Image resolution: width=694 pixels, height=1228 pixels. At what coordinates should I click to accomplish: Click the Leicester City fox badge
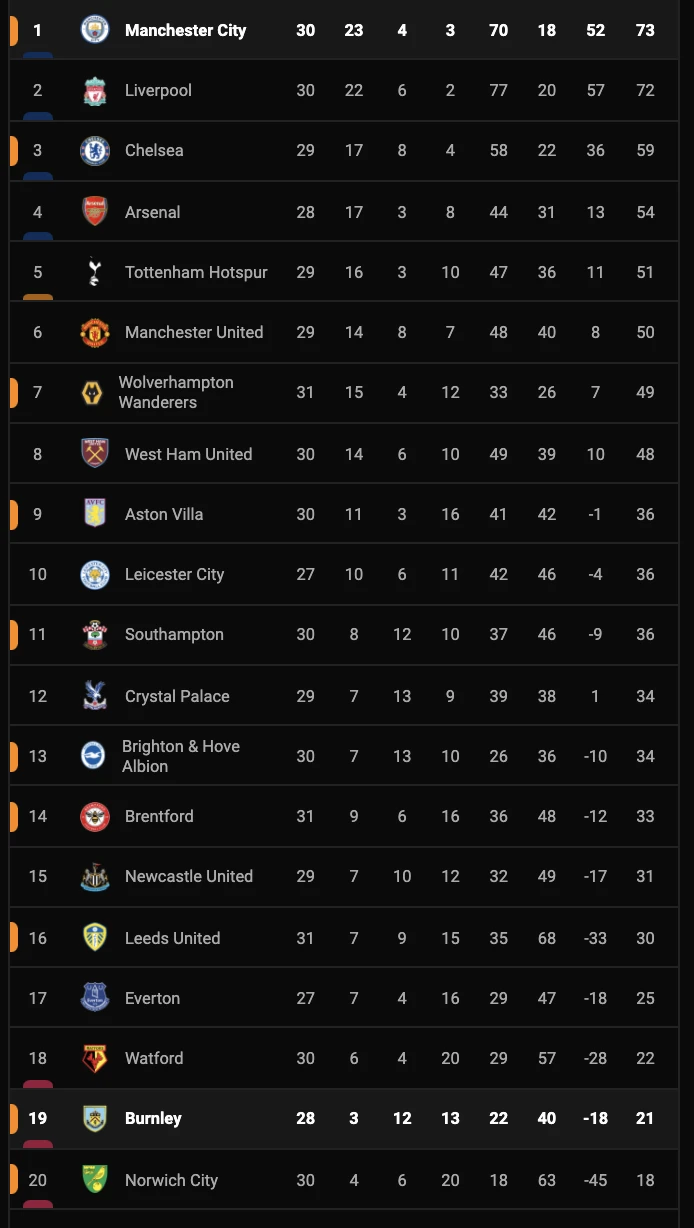pos(95,574)
